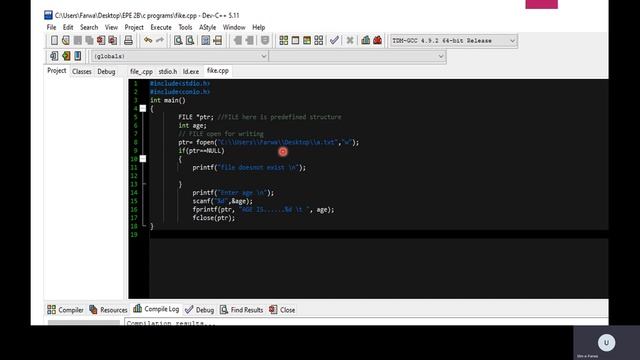Click the 'int main()' code line
This screenshot has width=640, height=360.
168,100
